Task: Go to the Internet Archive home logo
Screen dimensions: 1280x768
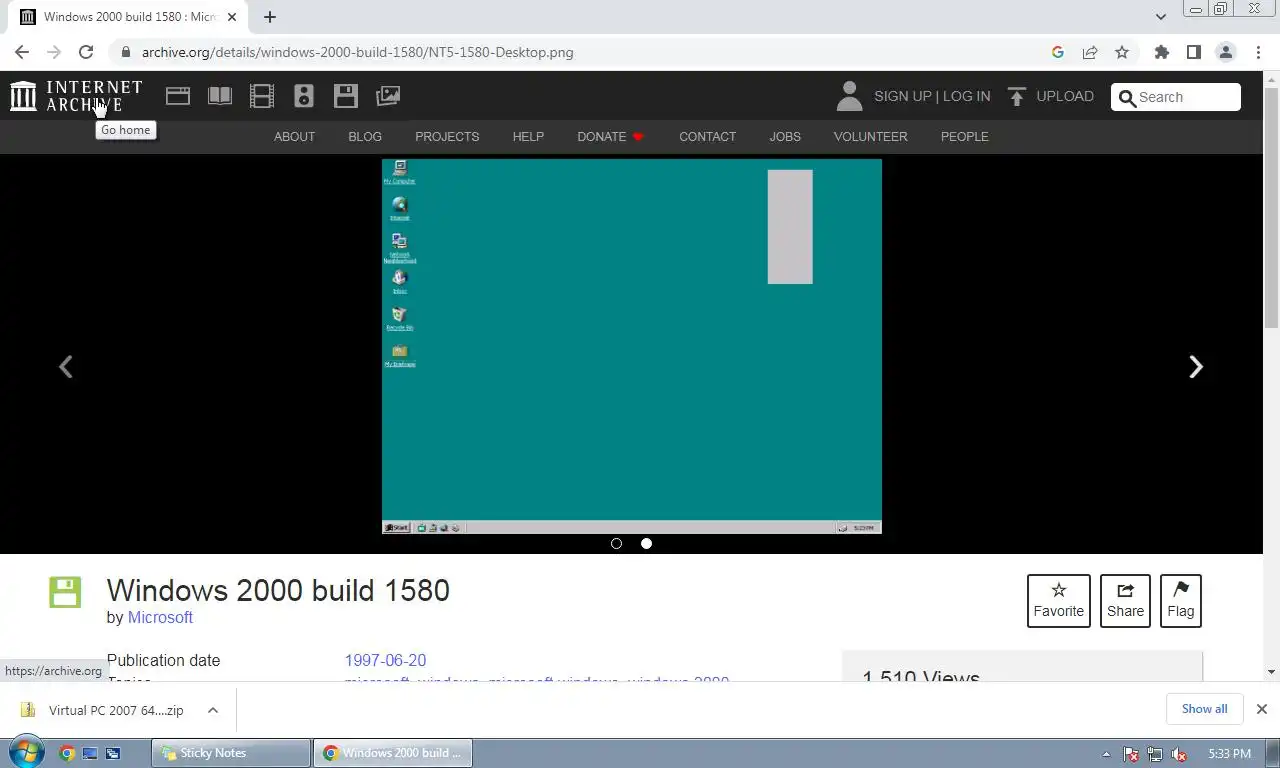Action: (x=76, y=96)
